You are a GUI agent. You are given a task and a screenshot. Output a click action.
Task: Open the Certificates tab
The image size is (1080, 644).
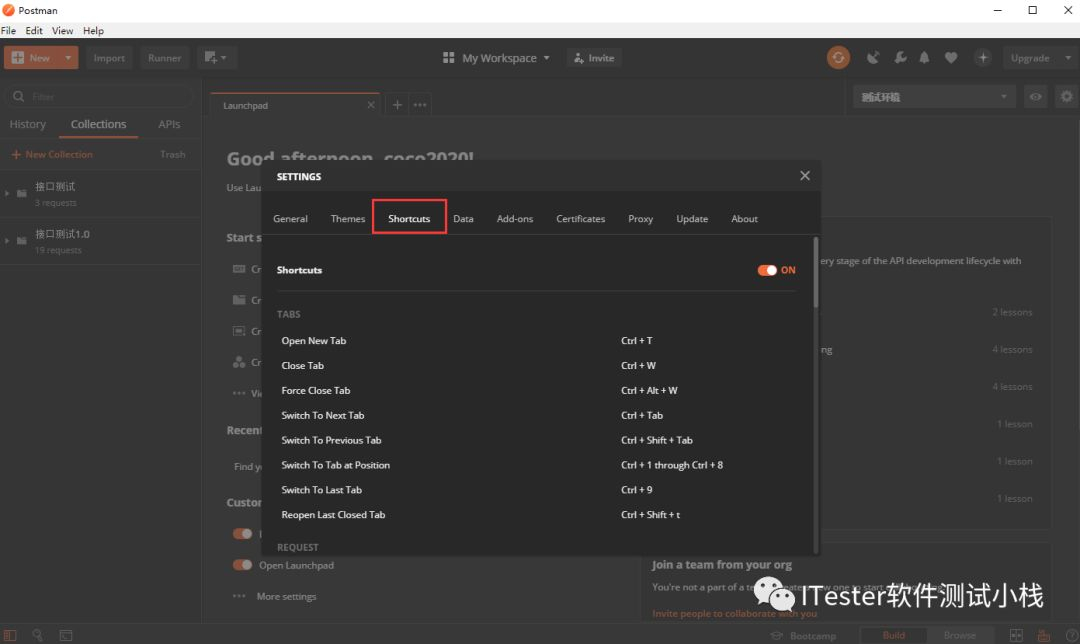pyautogui.click(x=581, y=218)
